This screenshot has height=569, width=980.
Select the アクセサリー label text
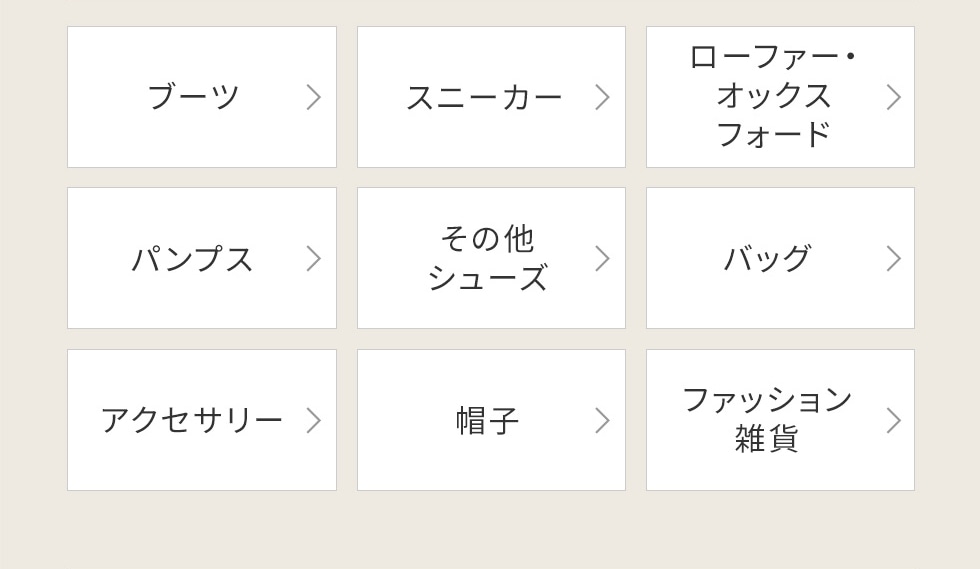(191, 420)
